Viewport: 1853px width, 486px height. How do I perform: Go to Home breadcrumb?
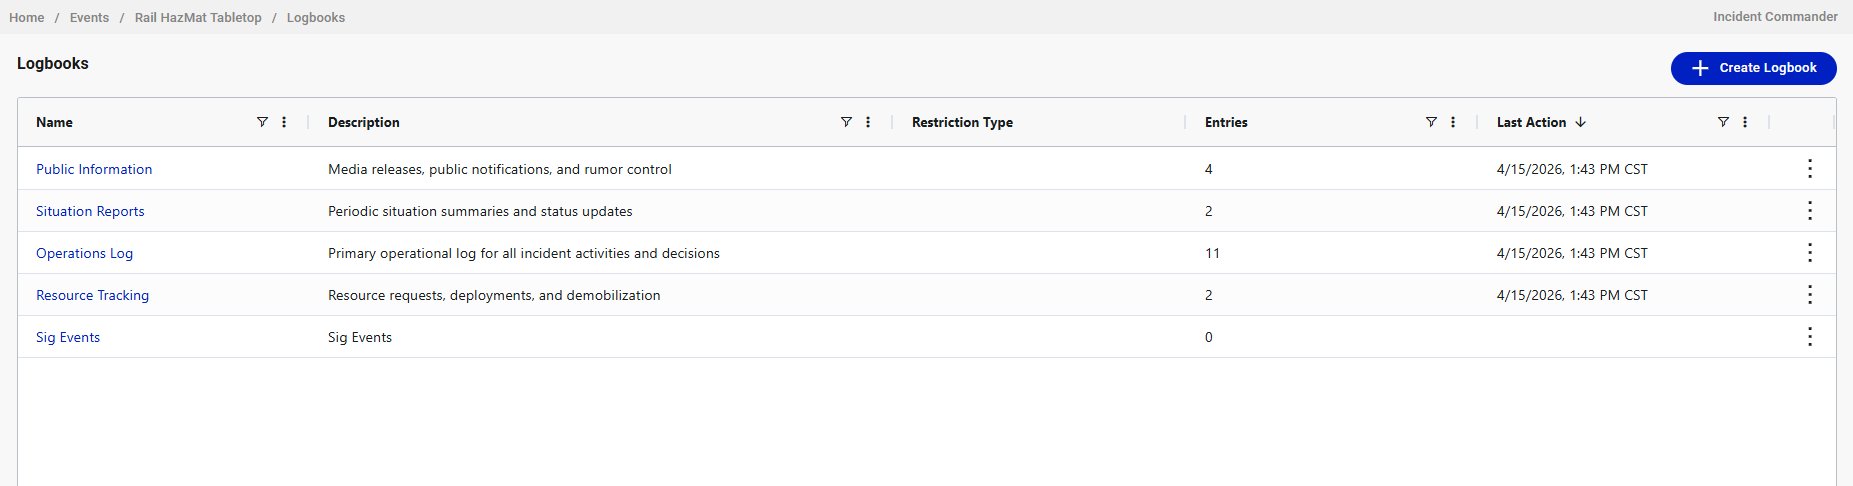pos(27,18)
